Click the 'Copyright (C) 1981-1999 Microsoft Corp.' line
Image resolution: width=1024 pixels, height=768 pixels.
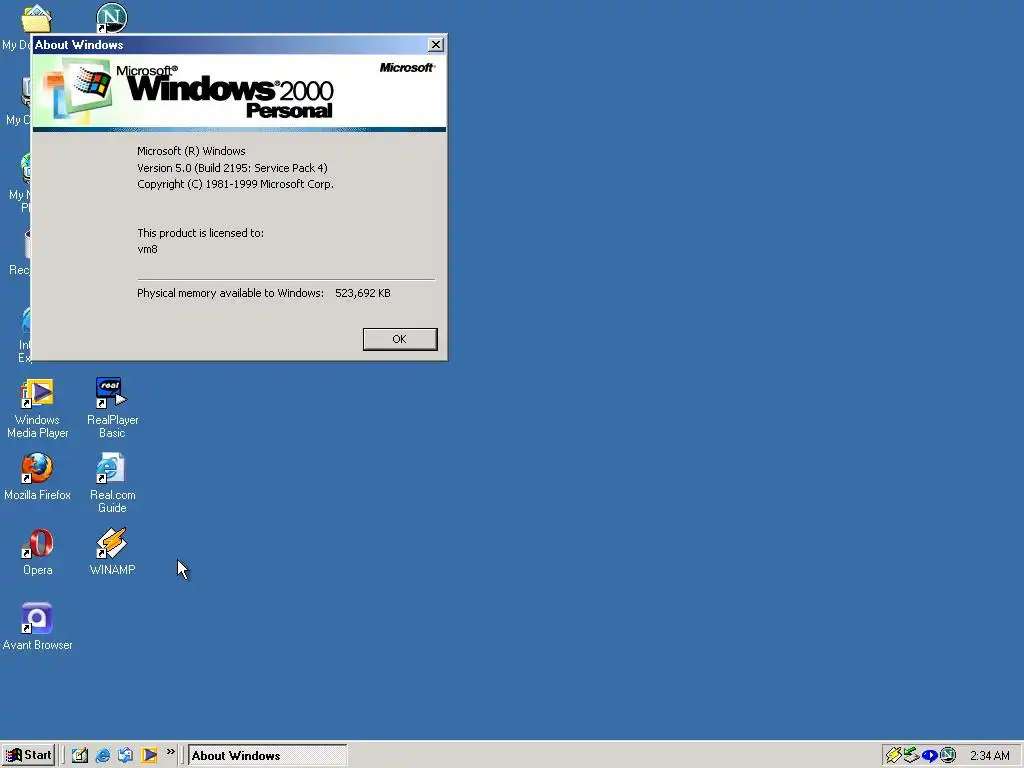(235, 184)
